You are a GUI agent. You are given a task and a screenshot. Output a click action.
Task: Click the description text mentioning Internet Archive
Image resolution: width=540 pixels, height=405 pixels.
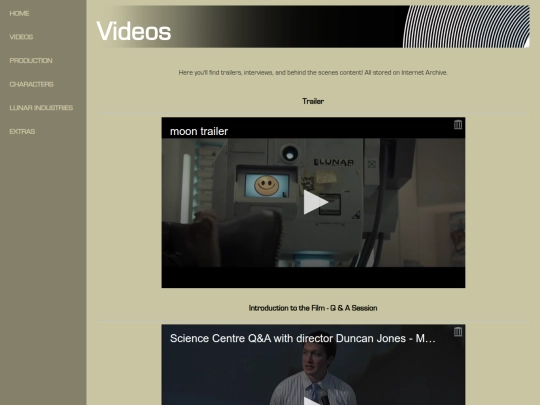[313, 73]
